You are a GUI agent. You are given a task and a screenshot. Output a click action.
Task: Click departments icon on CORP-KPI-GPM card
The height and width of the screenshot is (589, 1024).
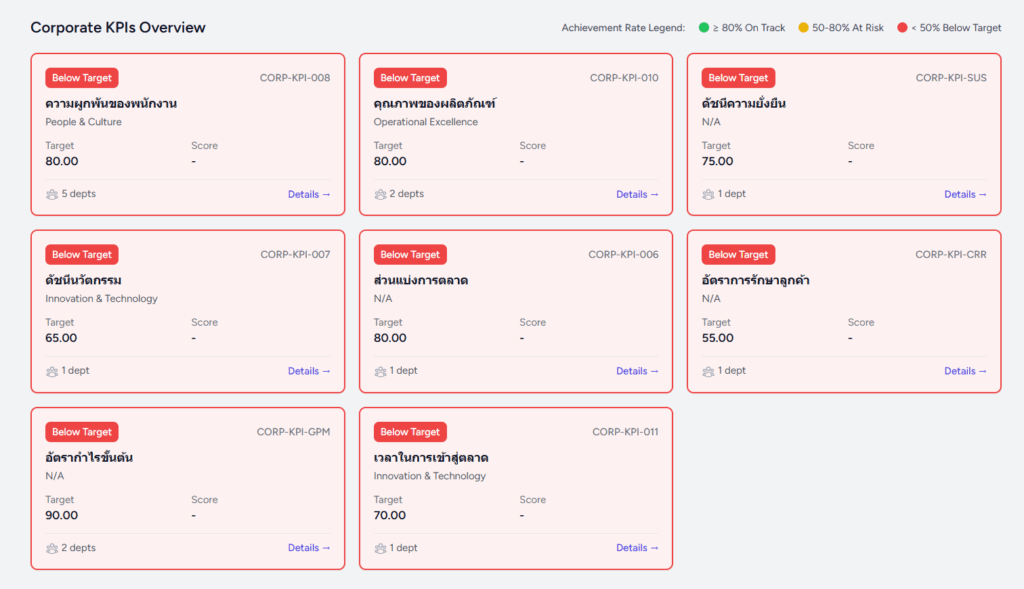point(52,548)
